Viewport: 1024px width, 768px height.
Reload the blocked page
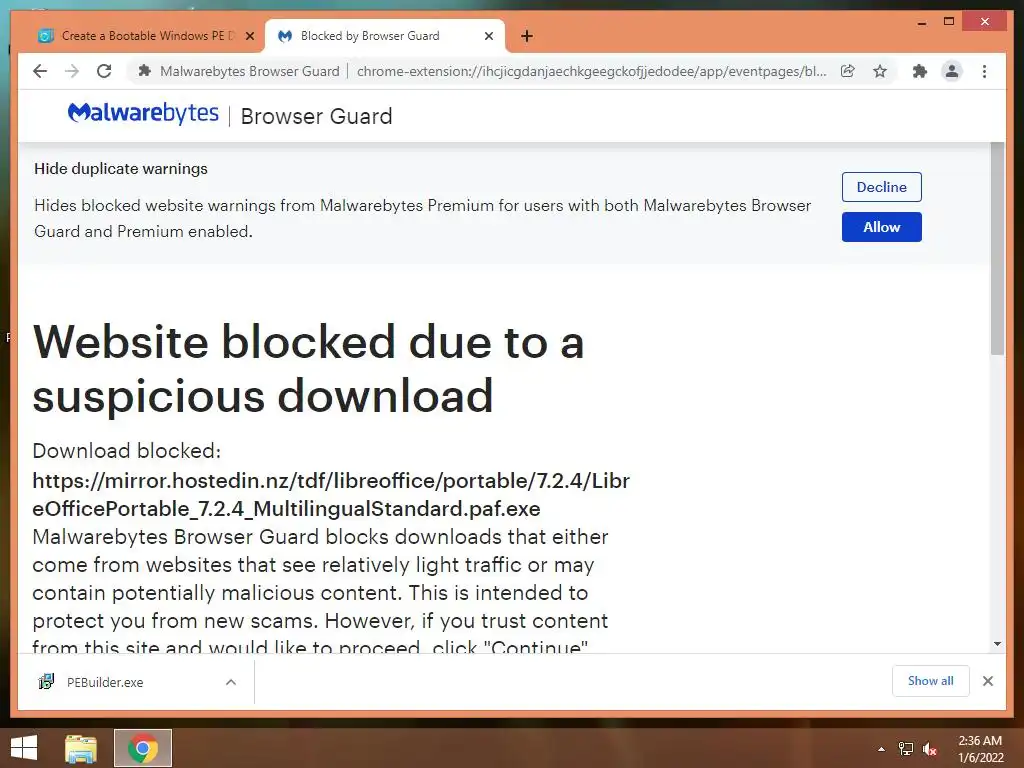pos(104,71)
